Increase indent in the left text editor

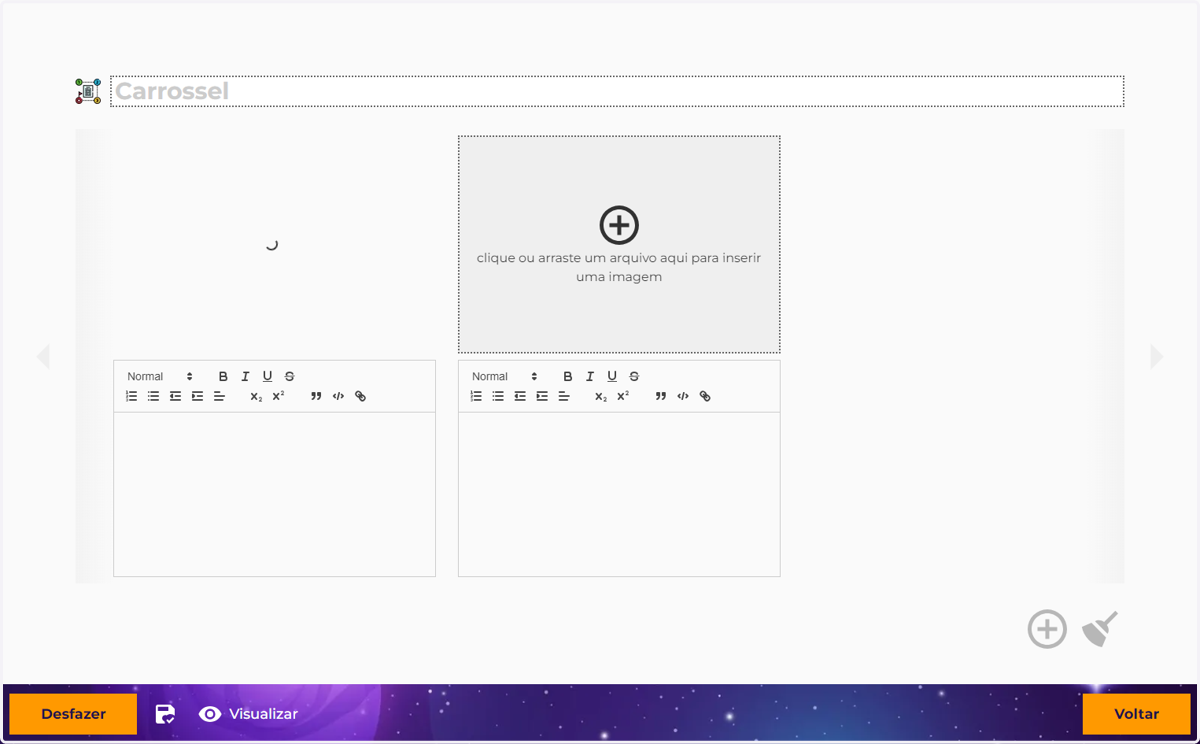coord(197,396)
